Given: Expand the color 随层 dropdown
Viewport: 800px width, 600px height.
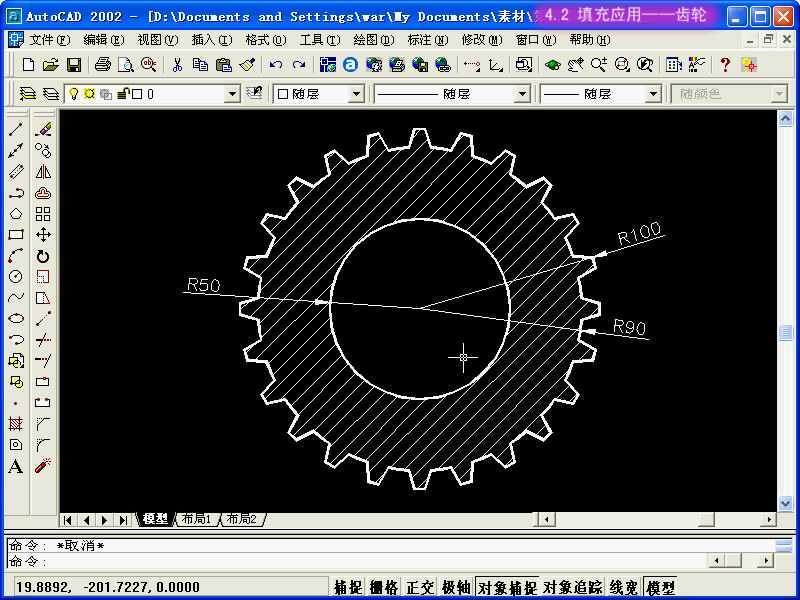Looking at the screenshot, I should (357, 94).
